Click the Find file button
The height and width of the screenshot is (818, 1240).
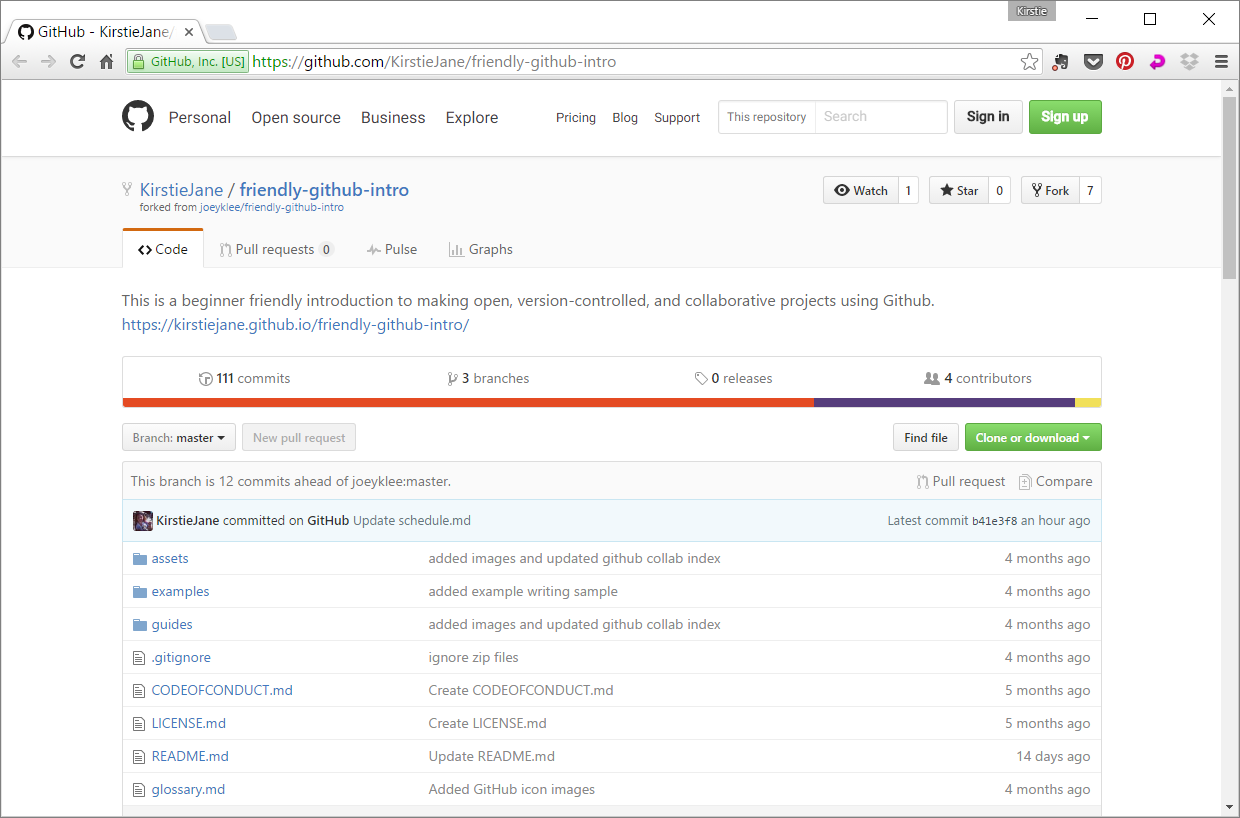926,438
